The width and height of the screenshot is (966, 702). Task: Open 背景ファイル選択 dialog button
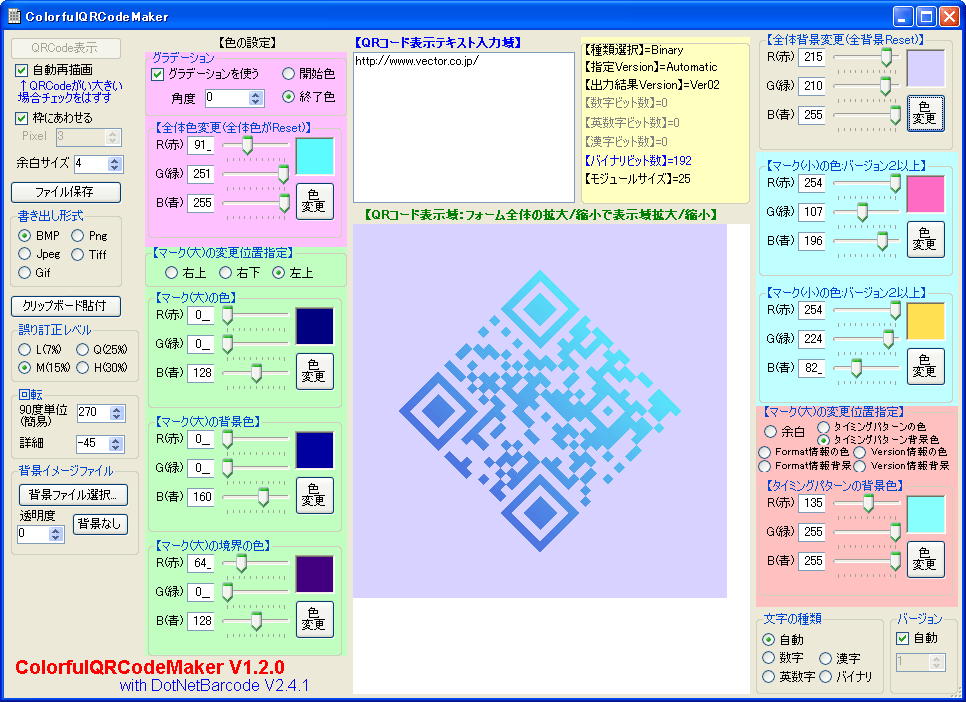pos(73,494)
